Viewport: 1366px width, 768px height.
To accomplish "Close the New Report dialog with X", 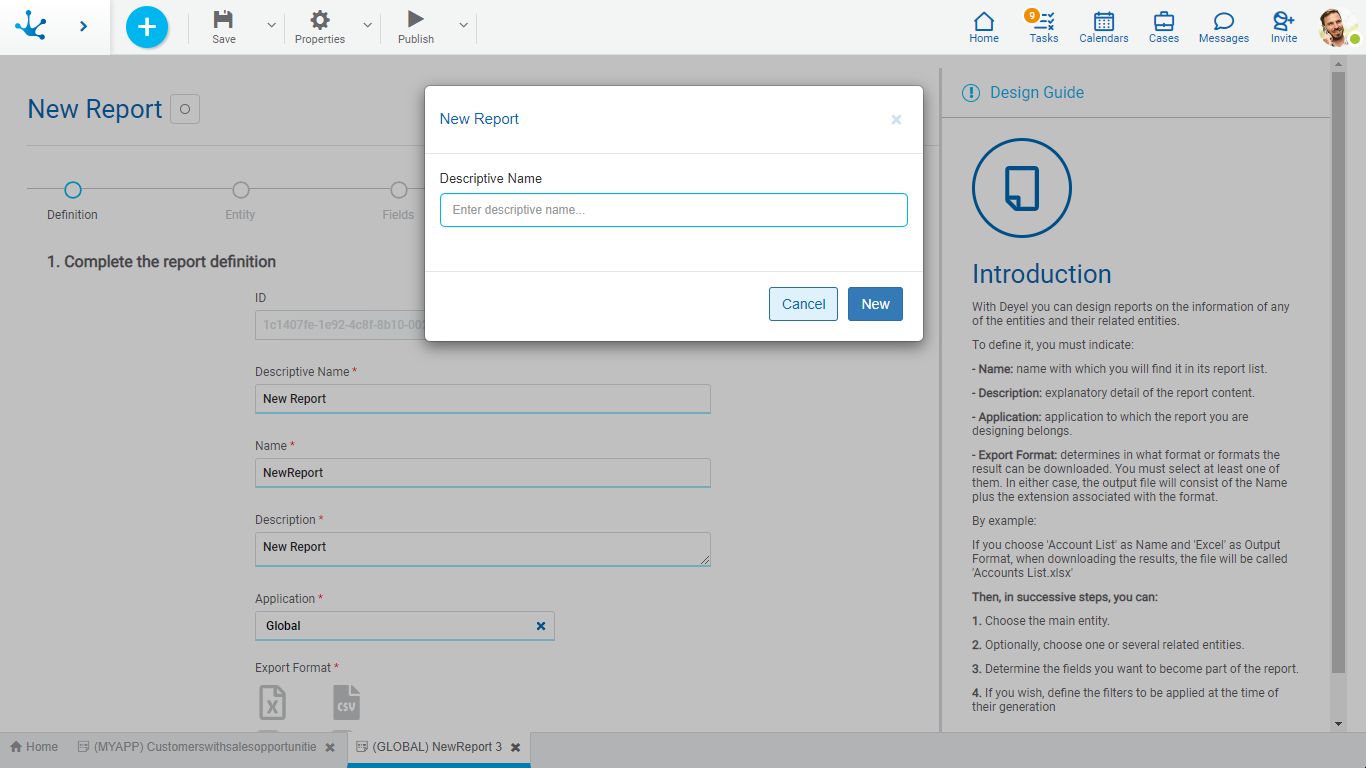I will pos(896,120).
